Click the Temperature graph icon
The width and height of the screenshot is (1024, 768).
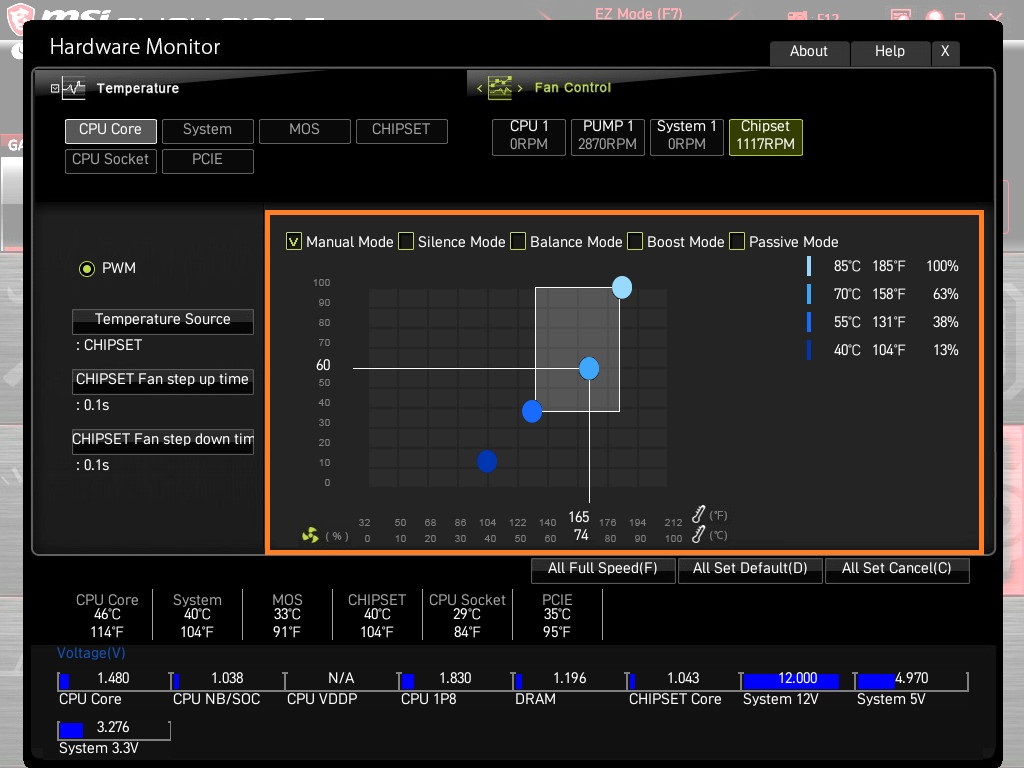pyautogui.click(x=74, y=88)
